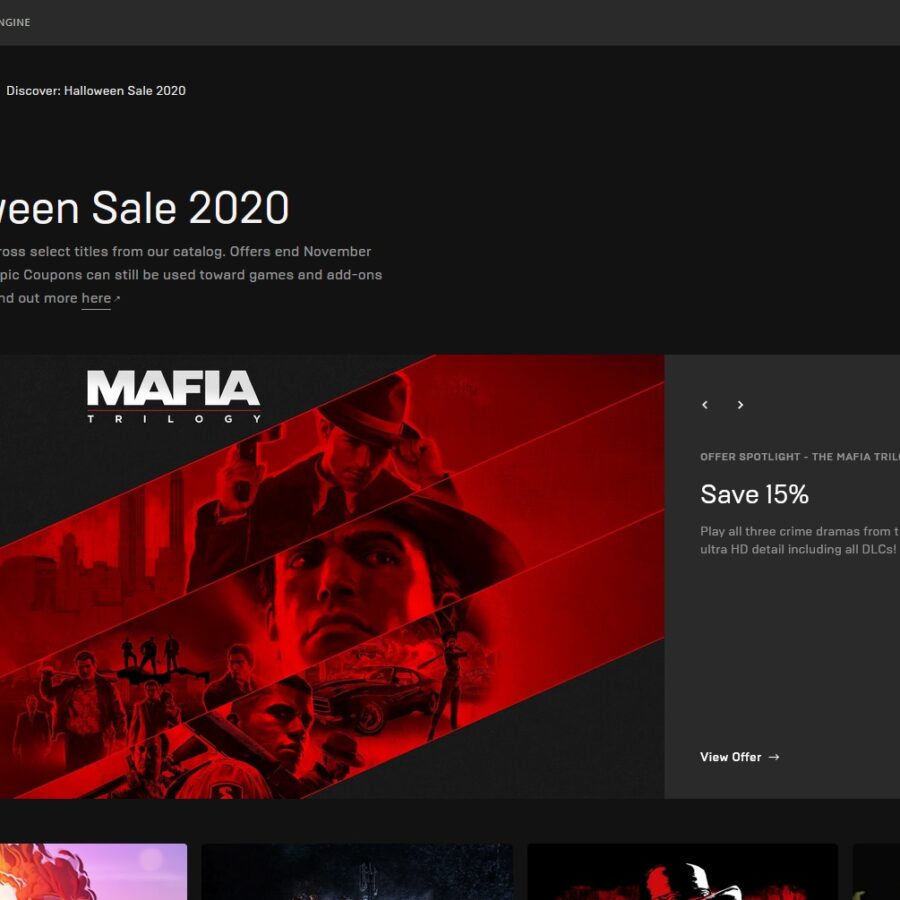Viewport: 900px width, 900px height.
Task: Follow the 'here' link for more info
Action: [x=96, y=298]
